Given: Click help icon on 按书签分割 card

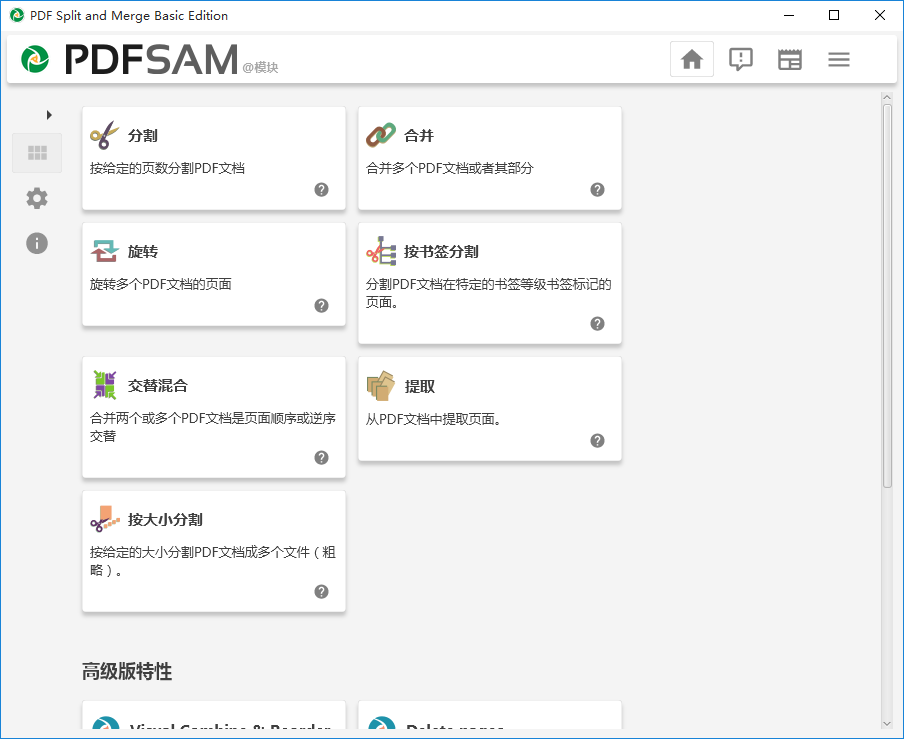Looking at the screenshot, I should (x=597, y=324).
